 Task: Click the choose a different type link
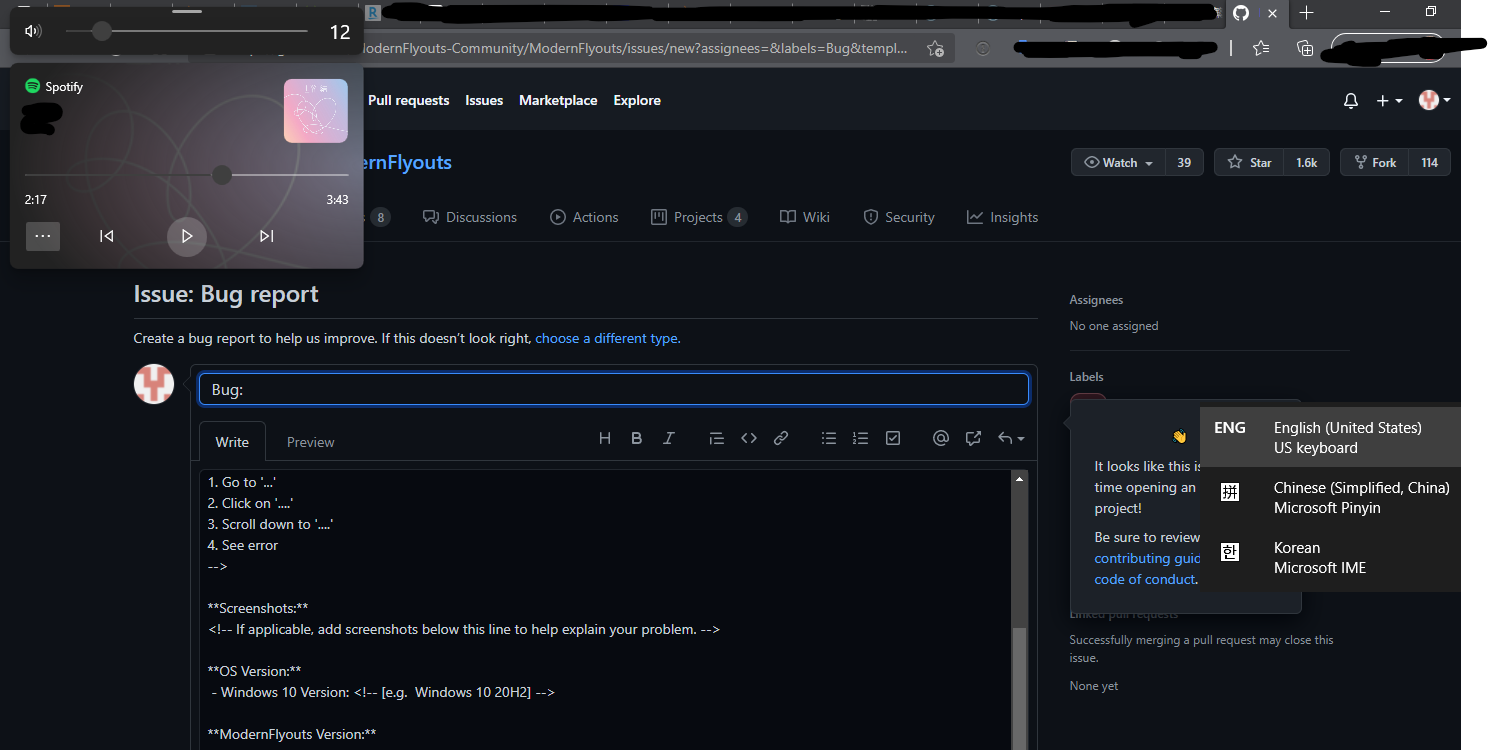pos(606,338)
